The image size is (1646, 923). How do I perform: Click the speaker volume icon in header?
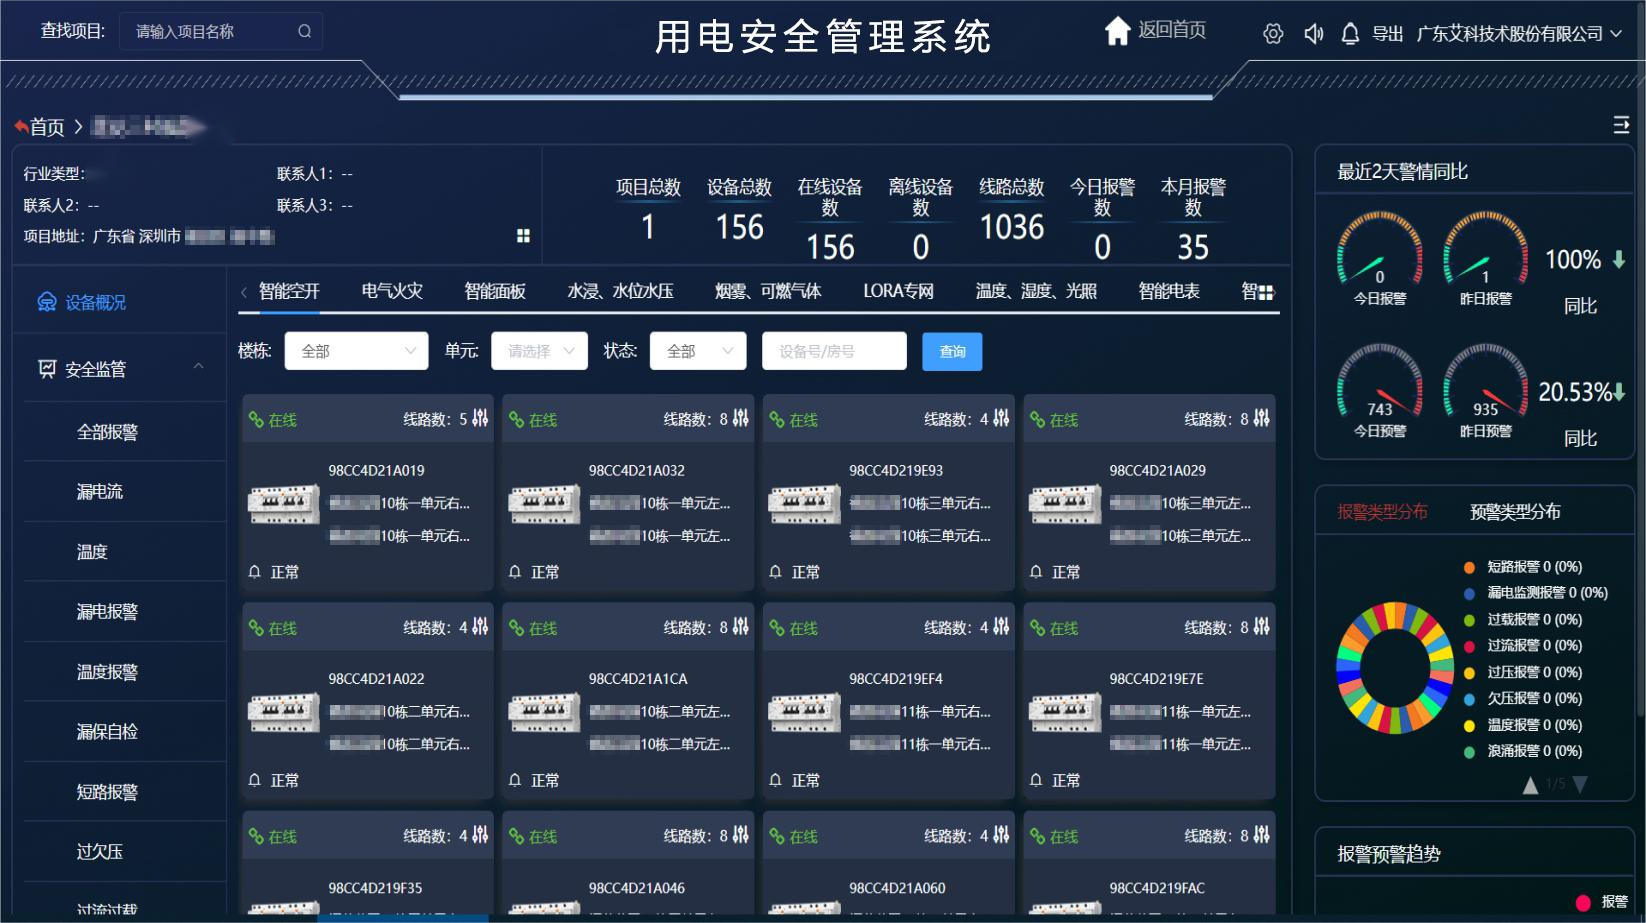coord(1313,33)
